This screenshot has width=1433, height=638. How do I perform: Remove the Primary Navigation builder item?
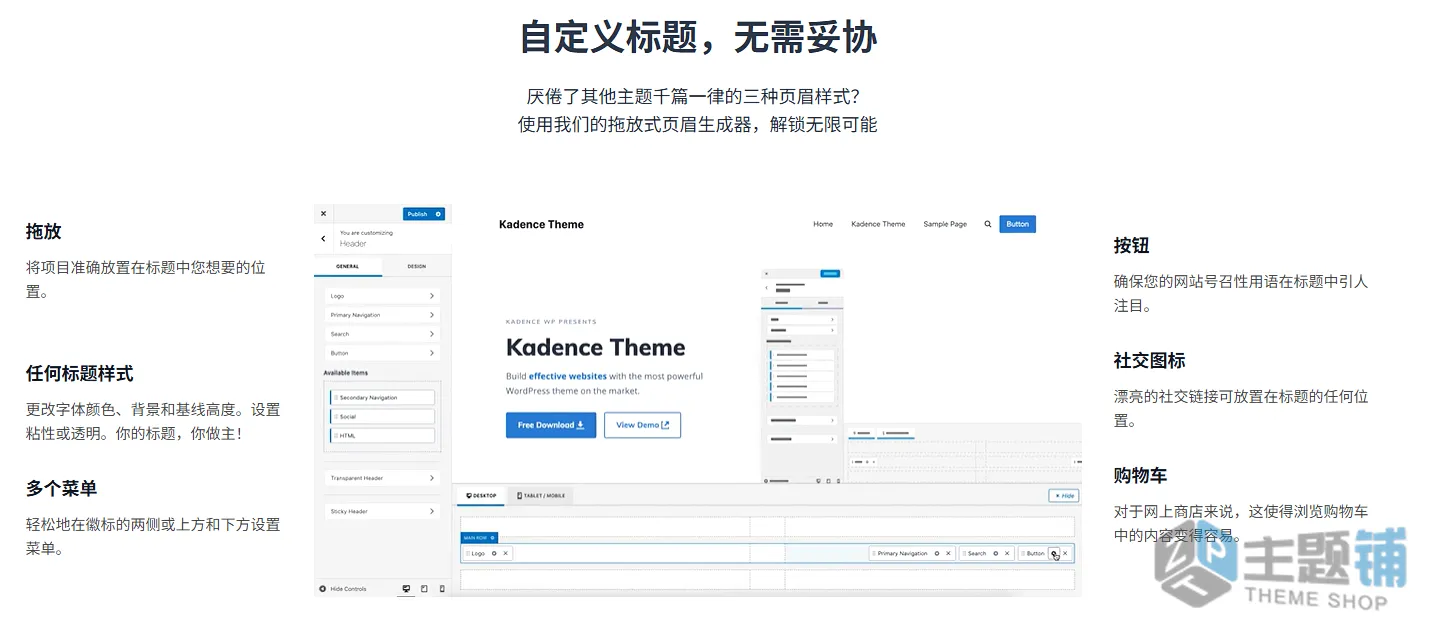[x=949, y=553]
